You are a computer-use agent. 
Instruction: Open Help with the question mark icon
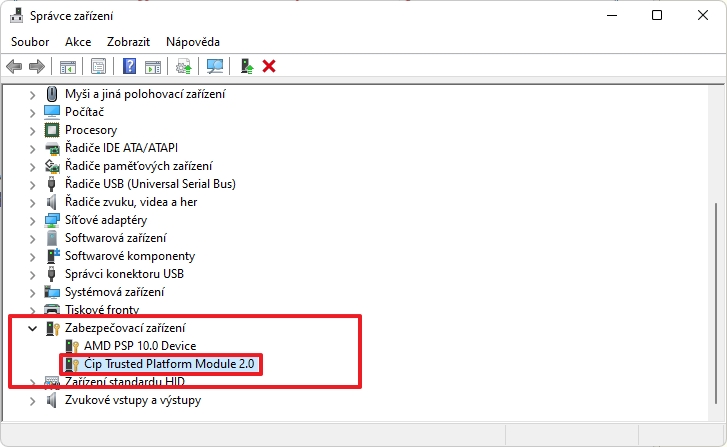(x=129, y=66)
